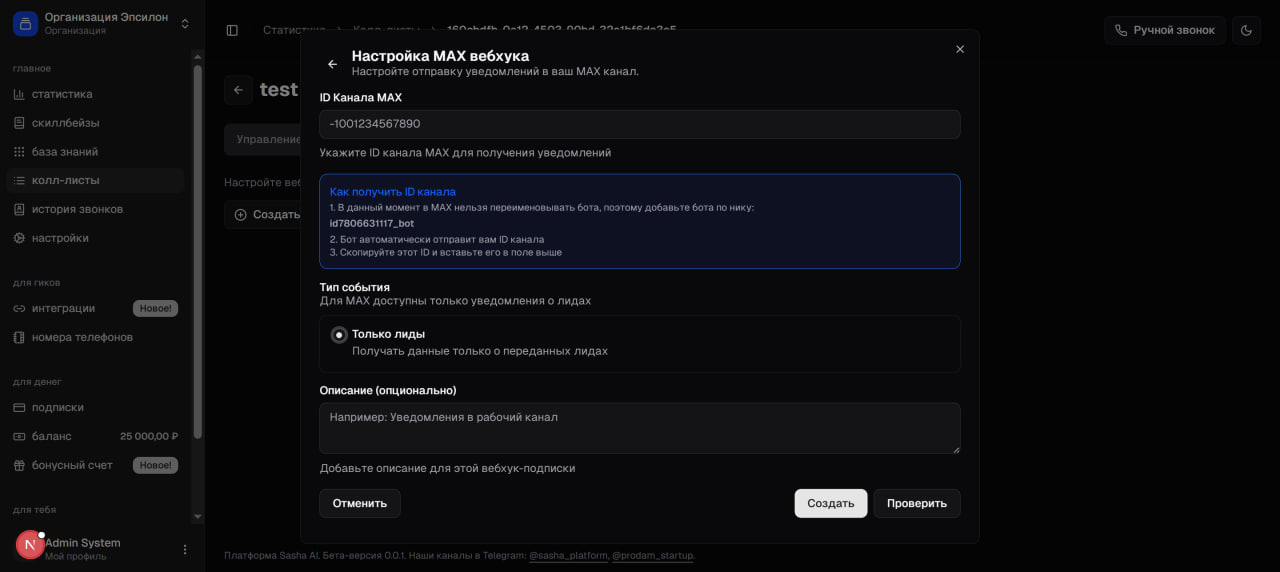
Task: Select the Только лиды radio option
Action: (339, 335)
